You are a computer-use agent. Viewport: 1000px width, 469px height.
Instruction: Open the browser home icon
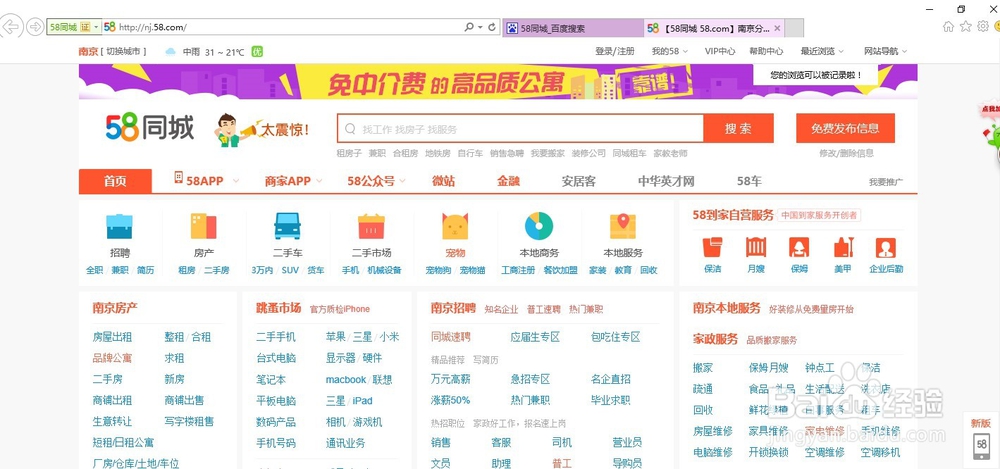948,27
